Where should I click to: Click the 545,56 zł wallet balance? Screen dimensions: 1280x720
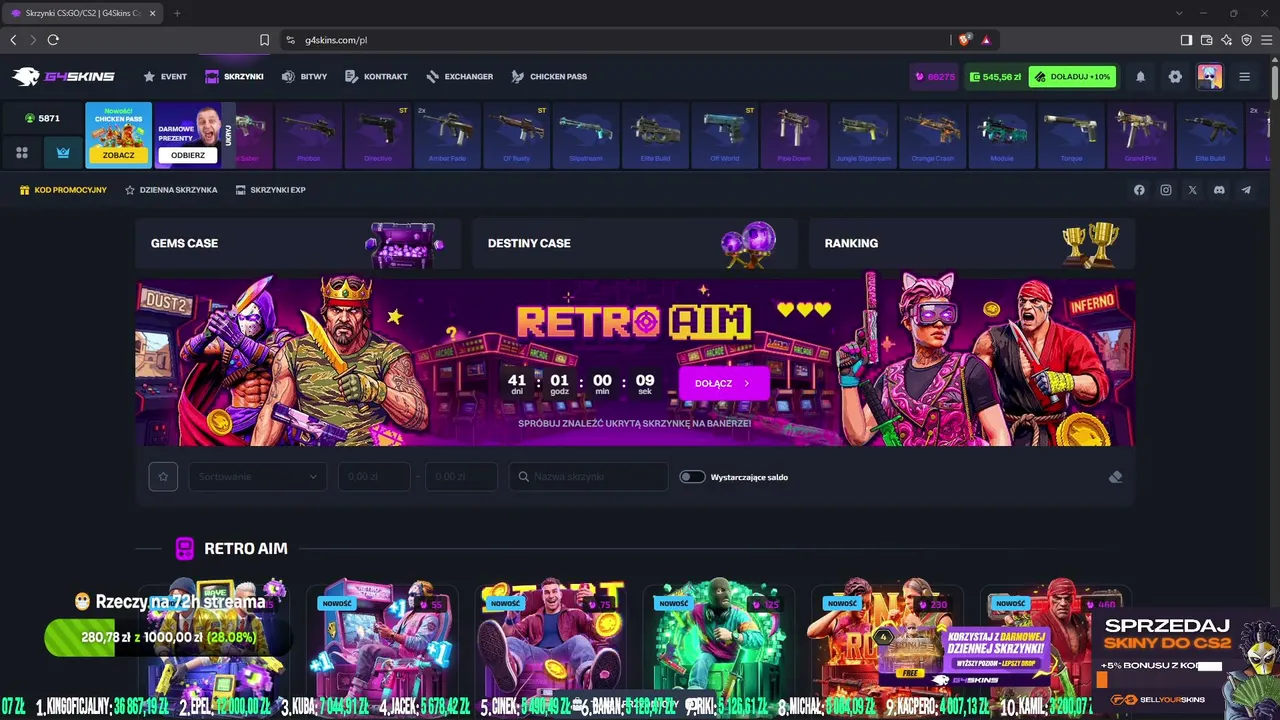coord(994,77)
